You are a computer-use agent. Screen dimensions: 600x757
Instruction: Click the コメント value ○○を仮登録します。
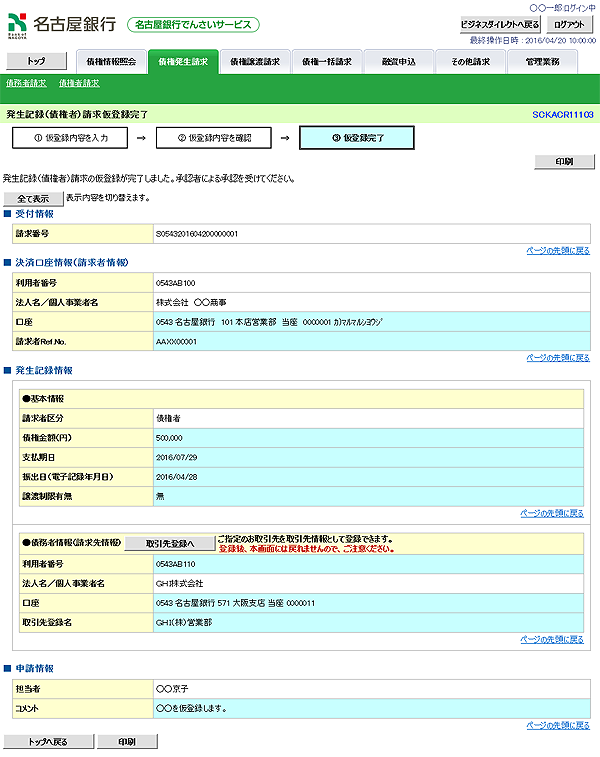(191, 709)
